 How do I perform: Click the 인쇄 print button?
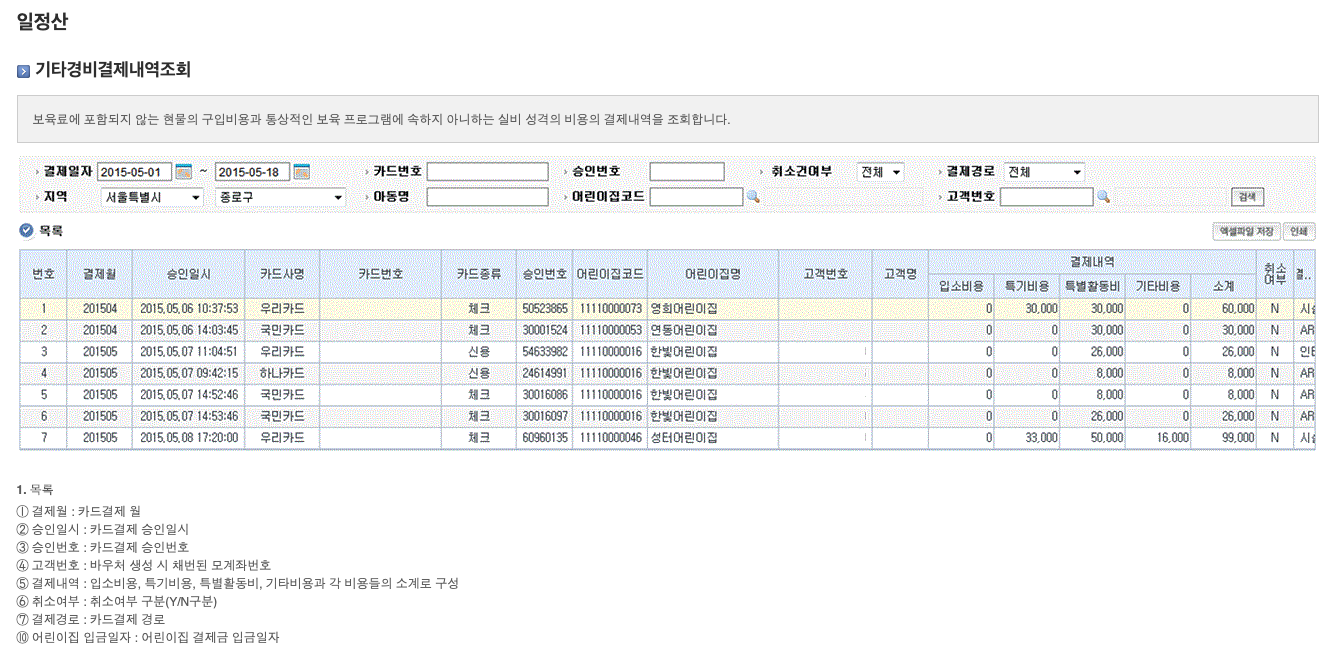point(1299,231)
